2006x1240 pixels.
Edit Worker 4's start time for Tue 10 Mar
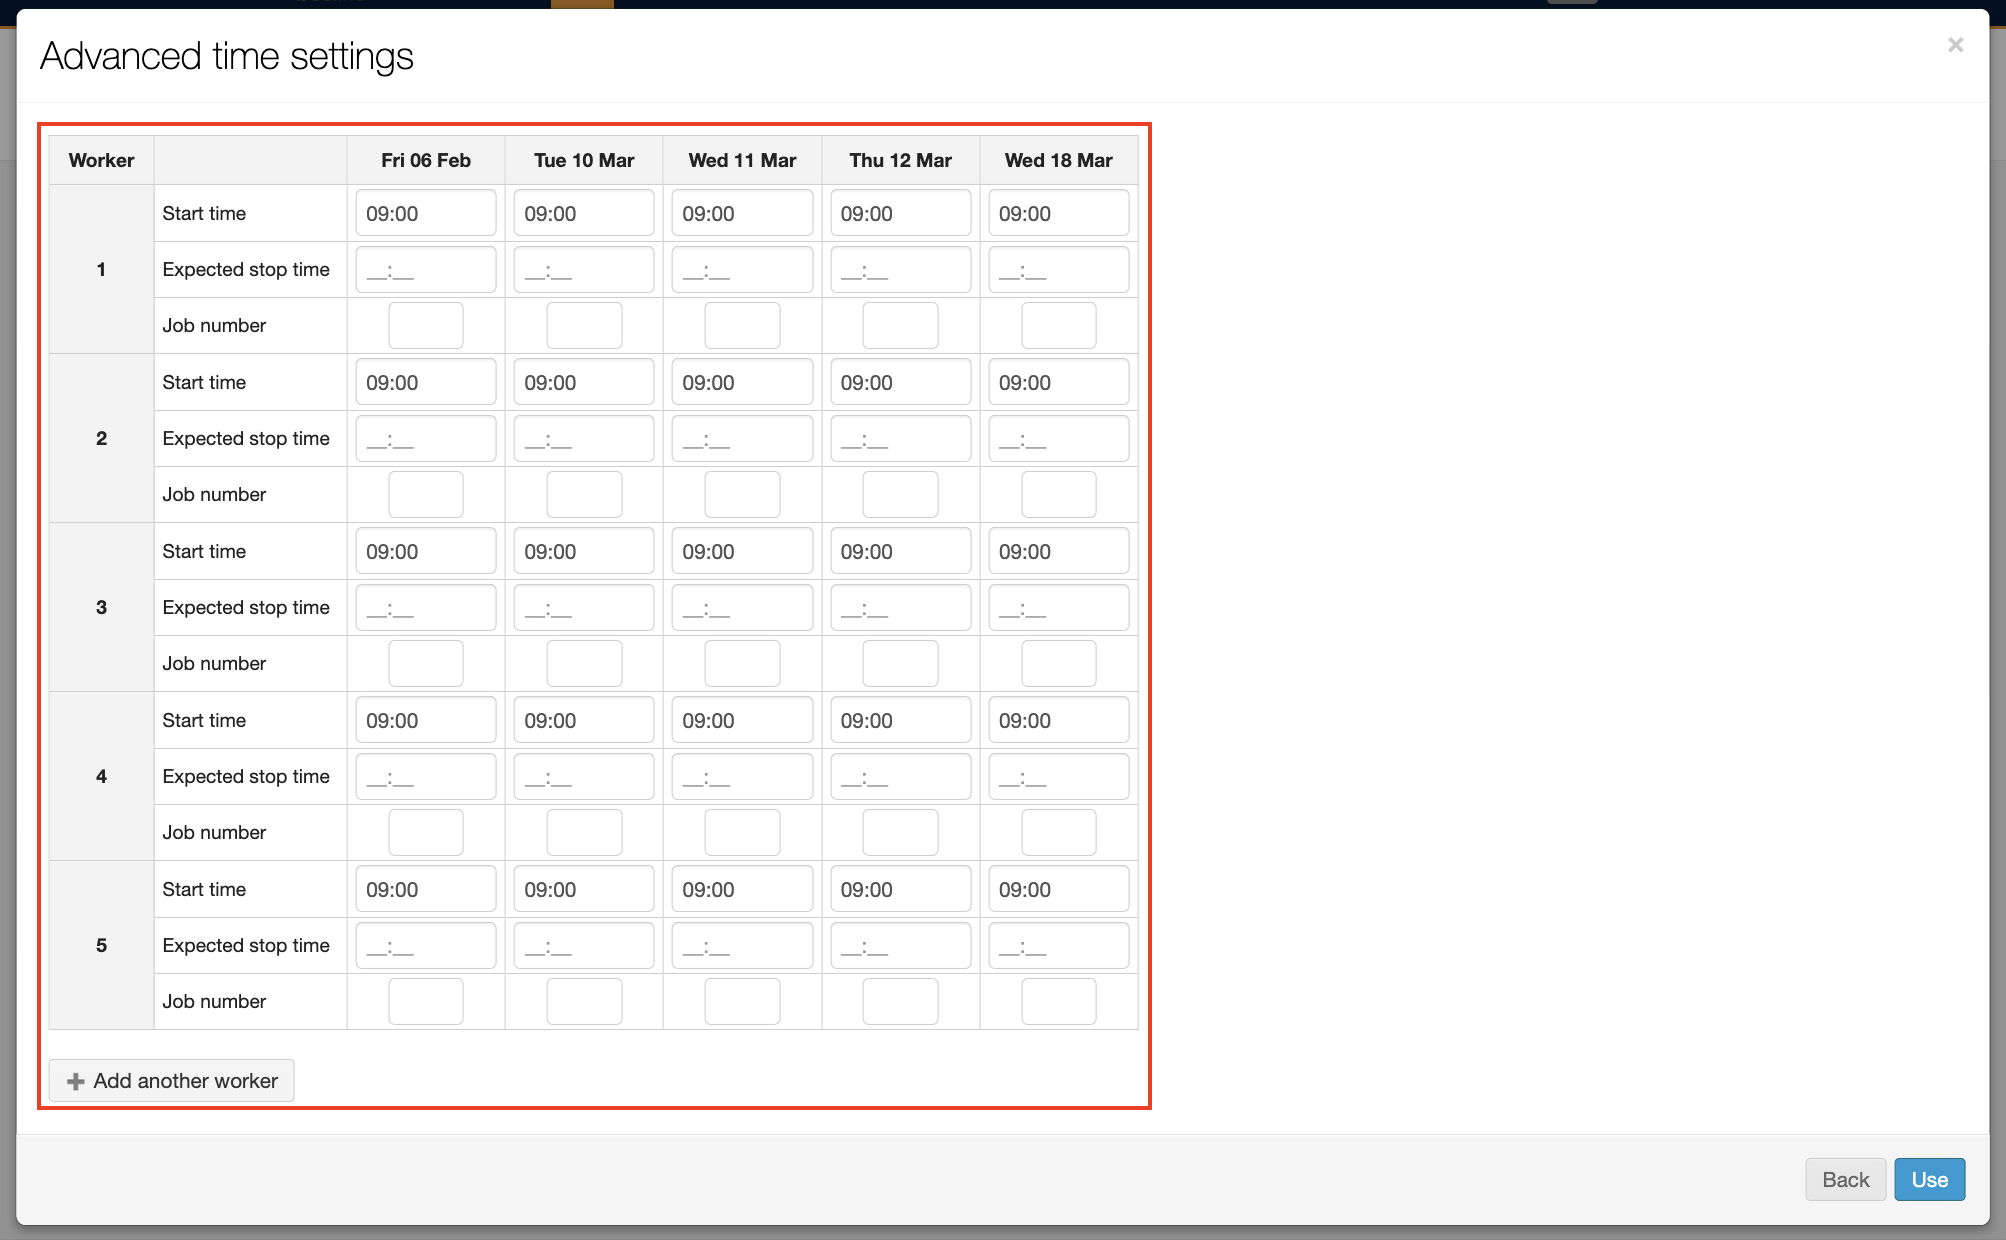tap(583, 719)
